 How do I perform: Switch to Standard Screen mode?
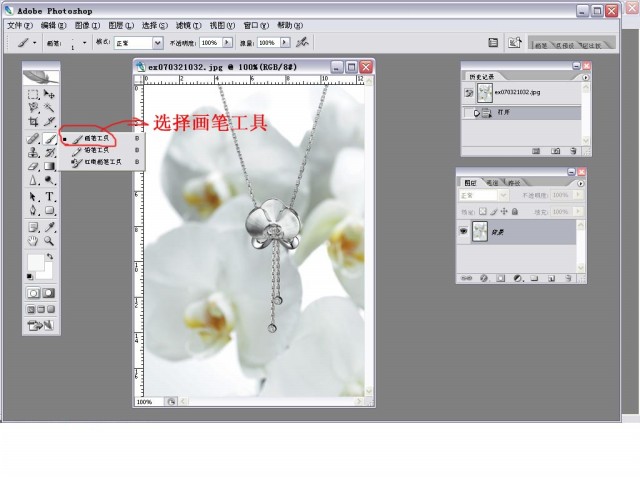31,309
